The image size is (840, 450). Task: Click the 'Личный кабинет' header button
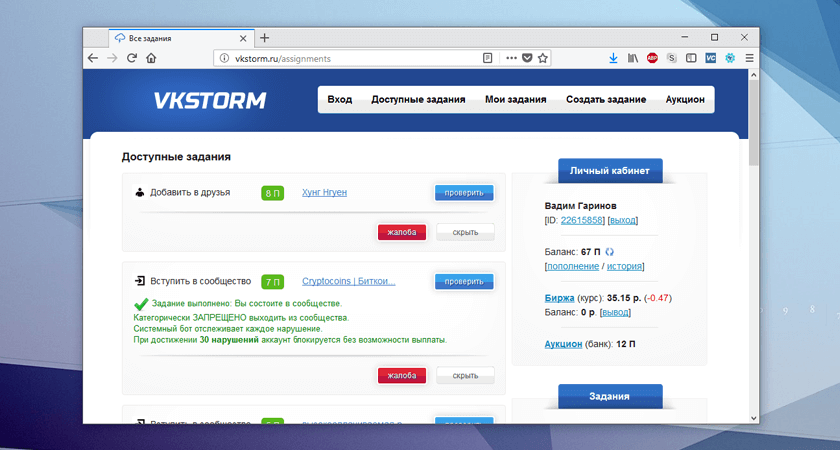[610, 171]
